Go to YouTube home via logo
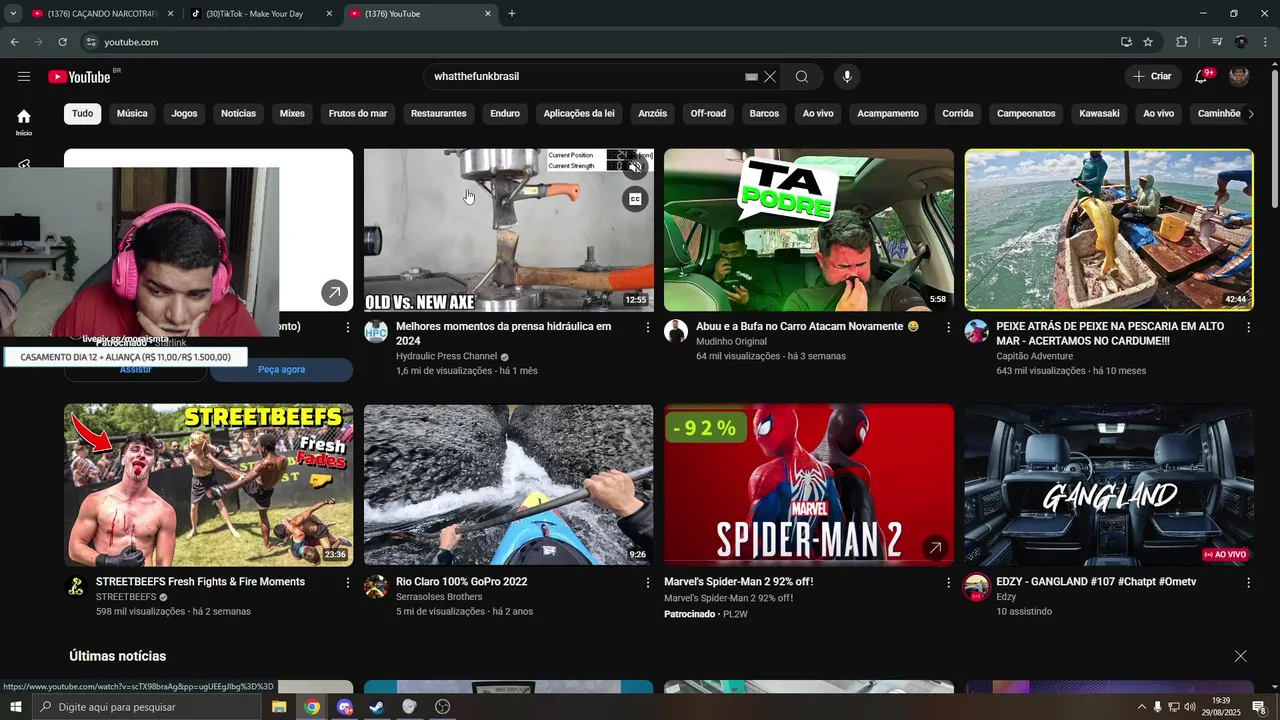Image resolution: width=1280 pixels, height=720 pixels. point(79,77)
